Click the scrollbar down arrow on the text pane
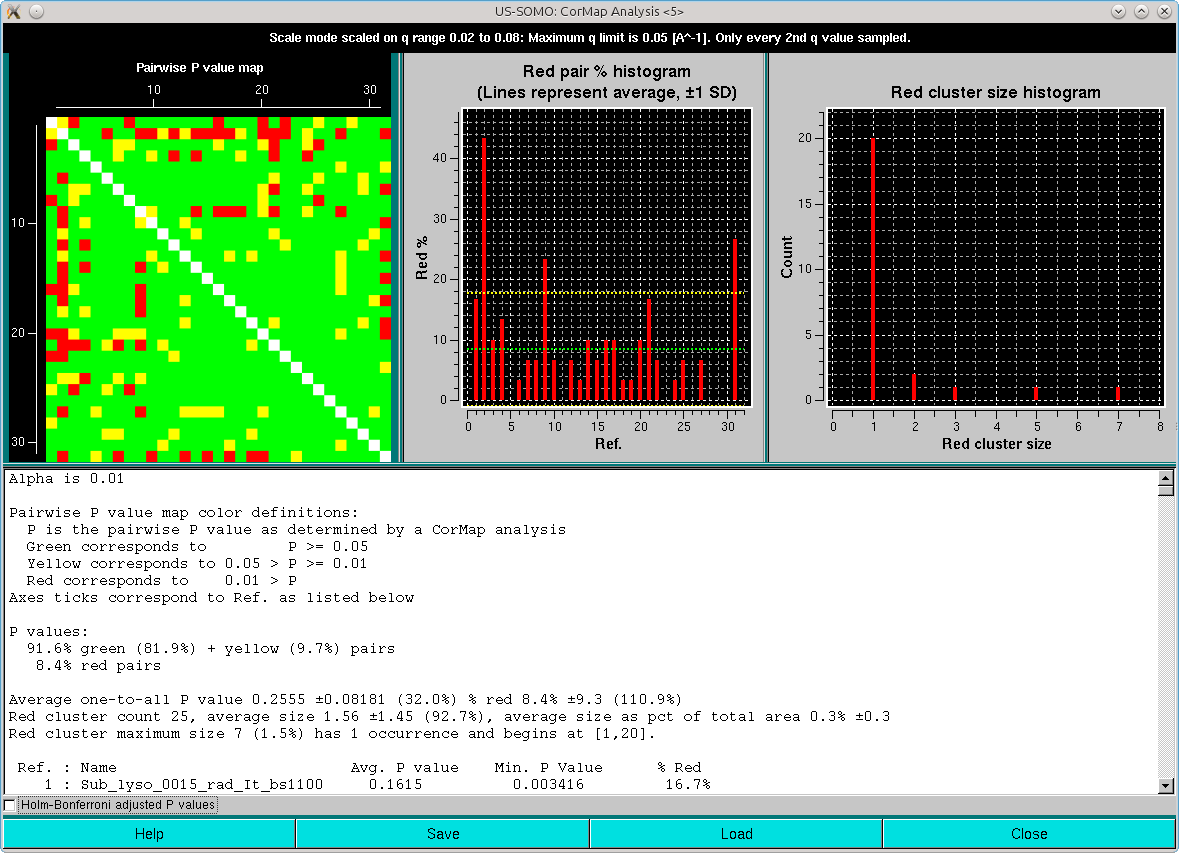This screenshot has height=853, width=1179. pos(1168,784)
